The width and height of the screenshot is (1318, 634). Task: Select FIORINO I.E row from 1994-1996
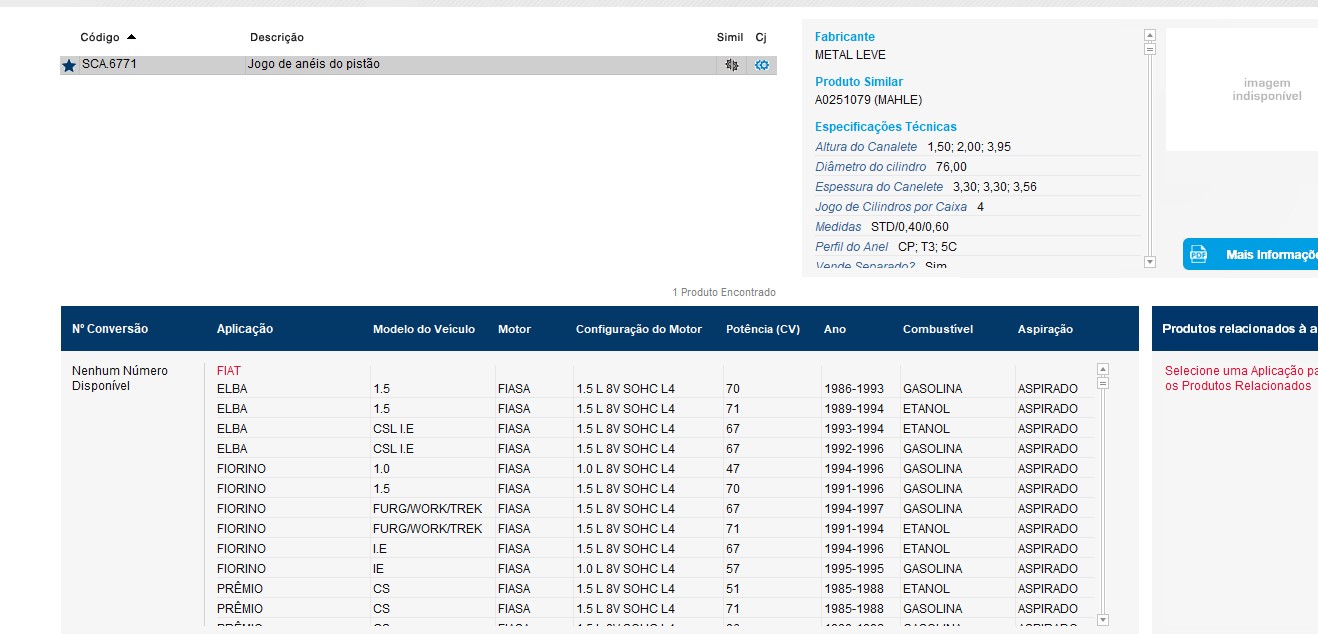[652, 549]
